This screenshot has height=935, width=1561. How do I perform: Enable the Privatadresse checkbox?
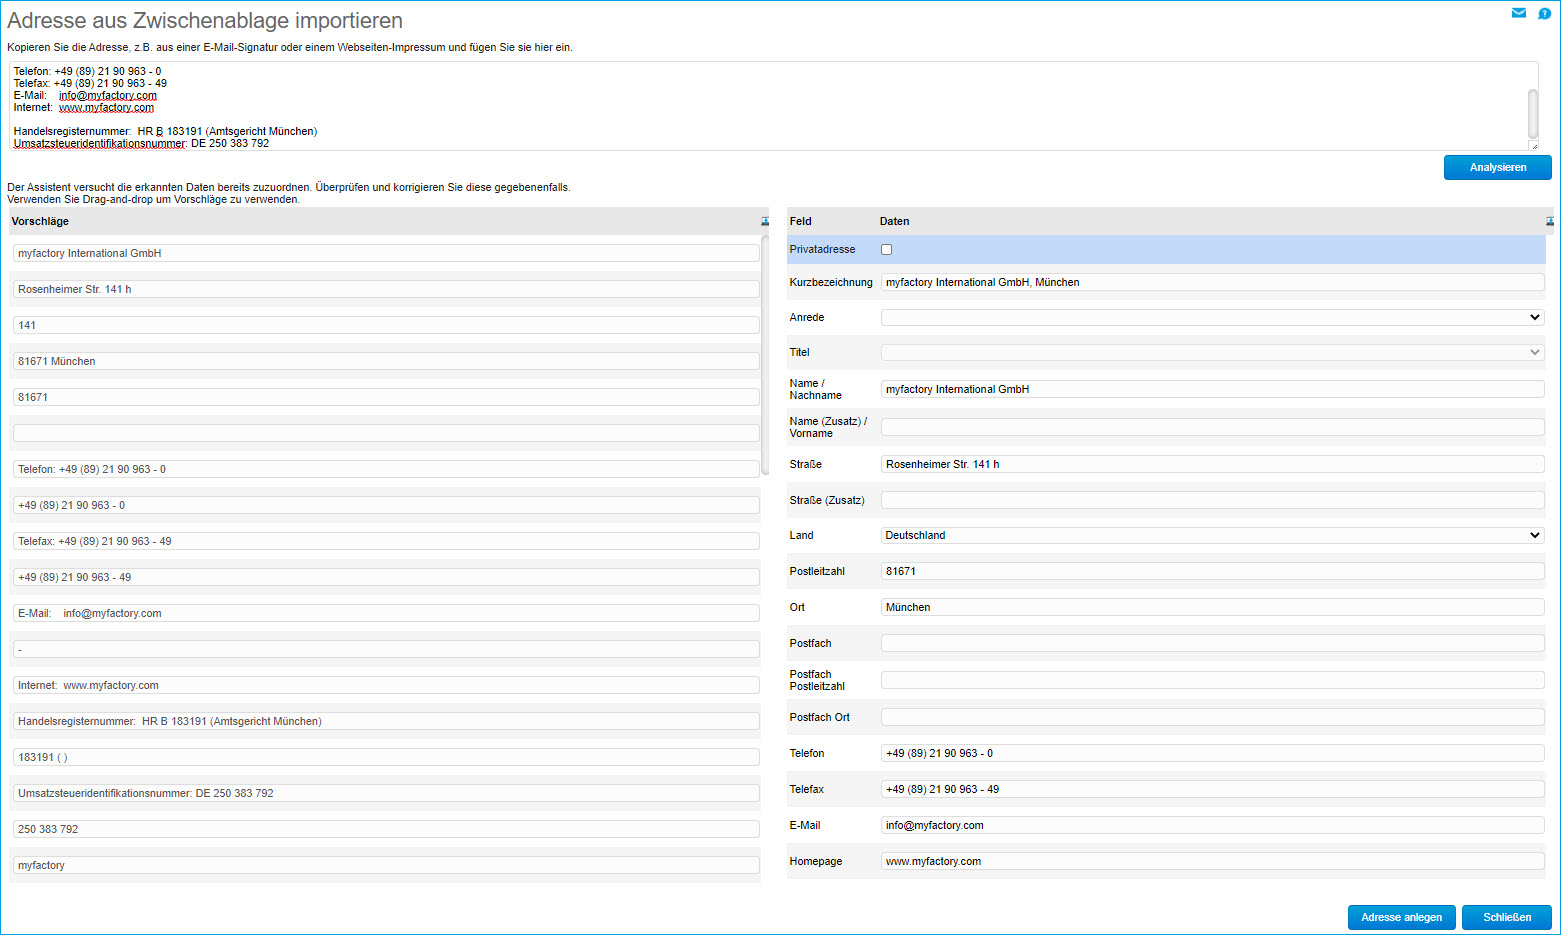[886, 250]
